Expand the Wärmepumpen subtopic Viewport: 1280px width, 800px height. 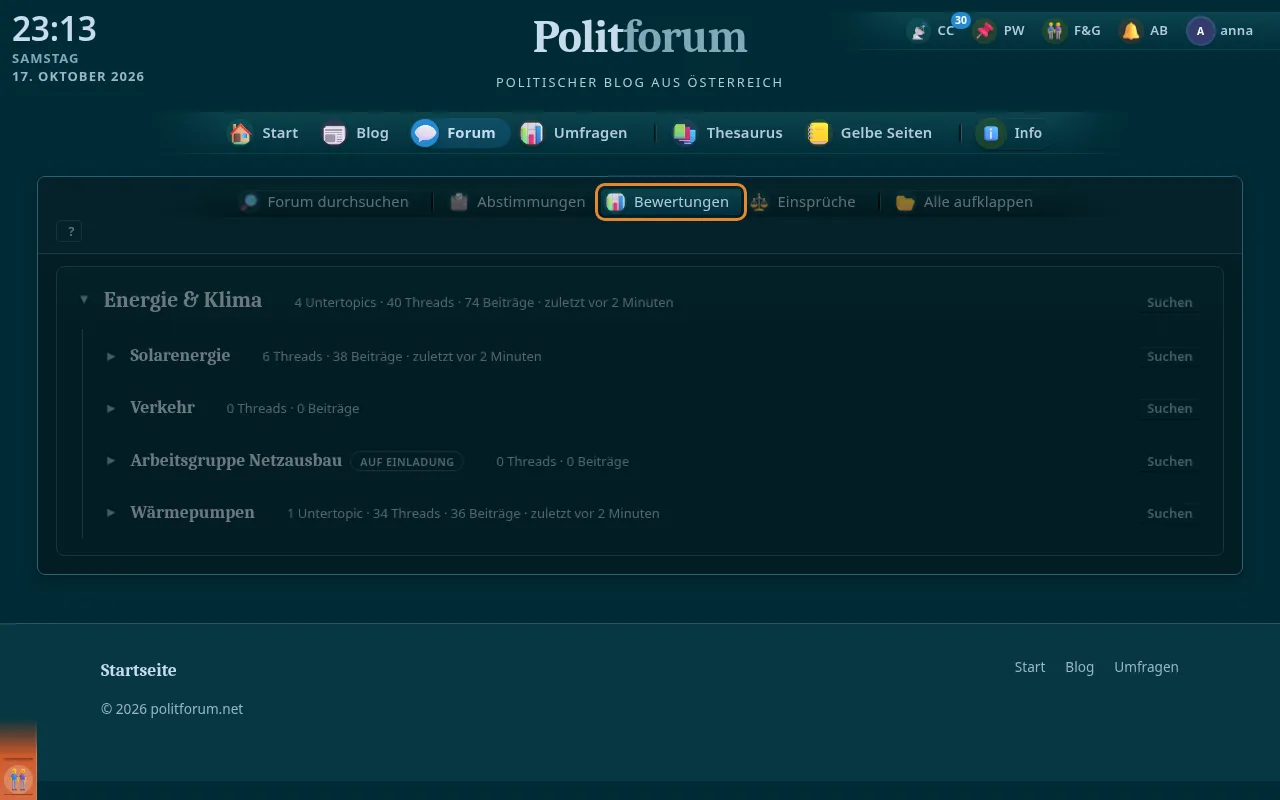[111, 513]
